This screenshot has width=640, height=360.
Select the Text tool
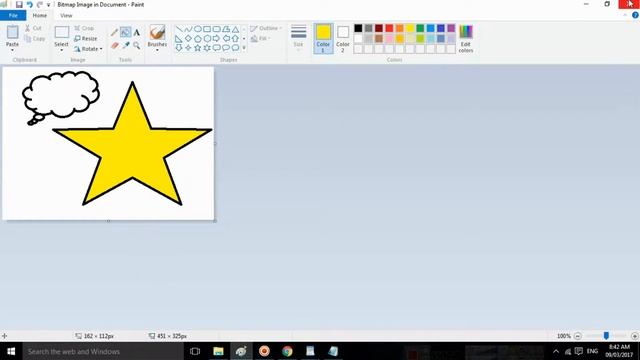[137, 32]
